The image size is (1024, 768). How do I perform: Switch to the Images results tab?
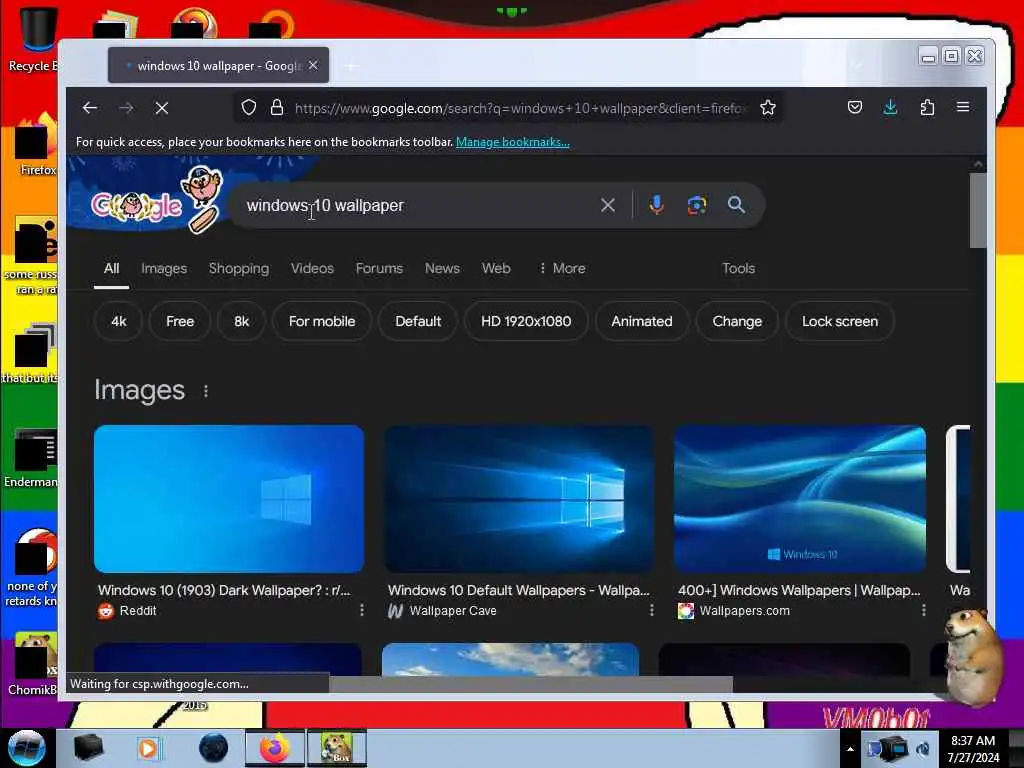pyautogui.click(x=164, y=268)
